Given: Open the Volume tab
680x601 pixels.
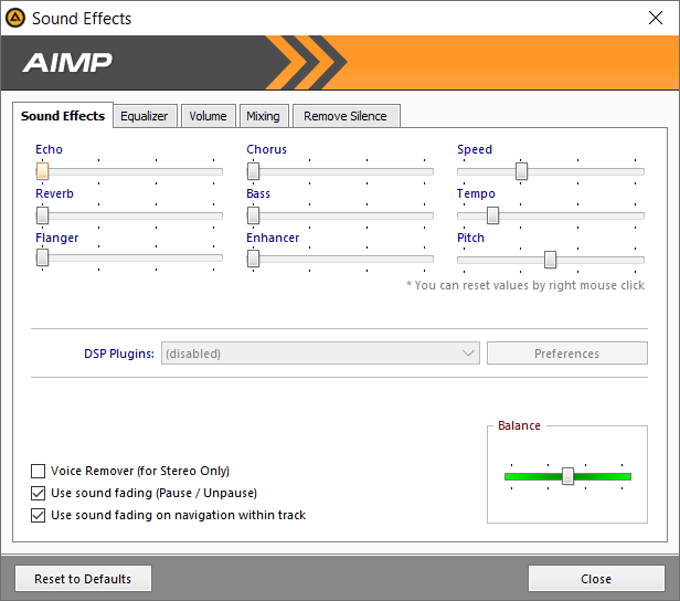Looking at the screenshot, I should tap(208, 116).
